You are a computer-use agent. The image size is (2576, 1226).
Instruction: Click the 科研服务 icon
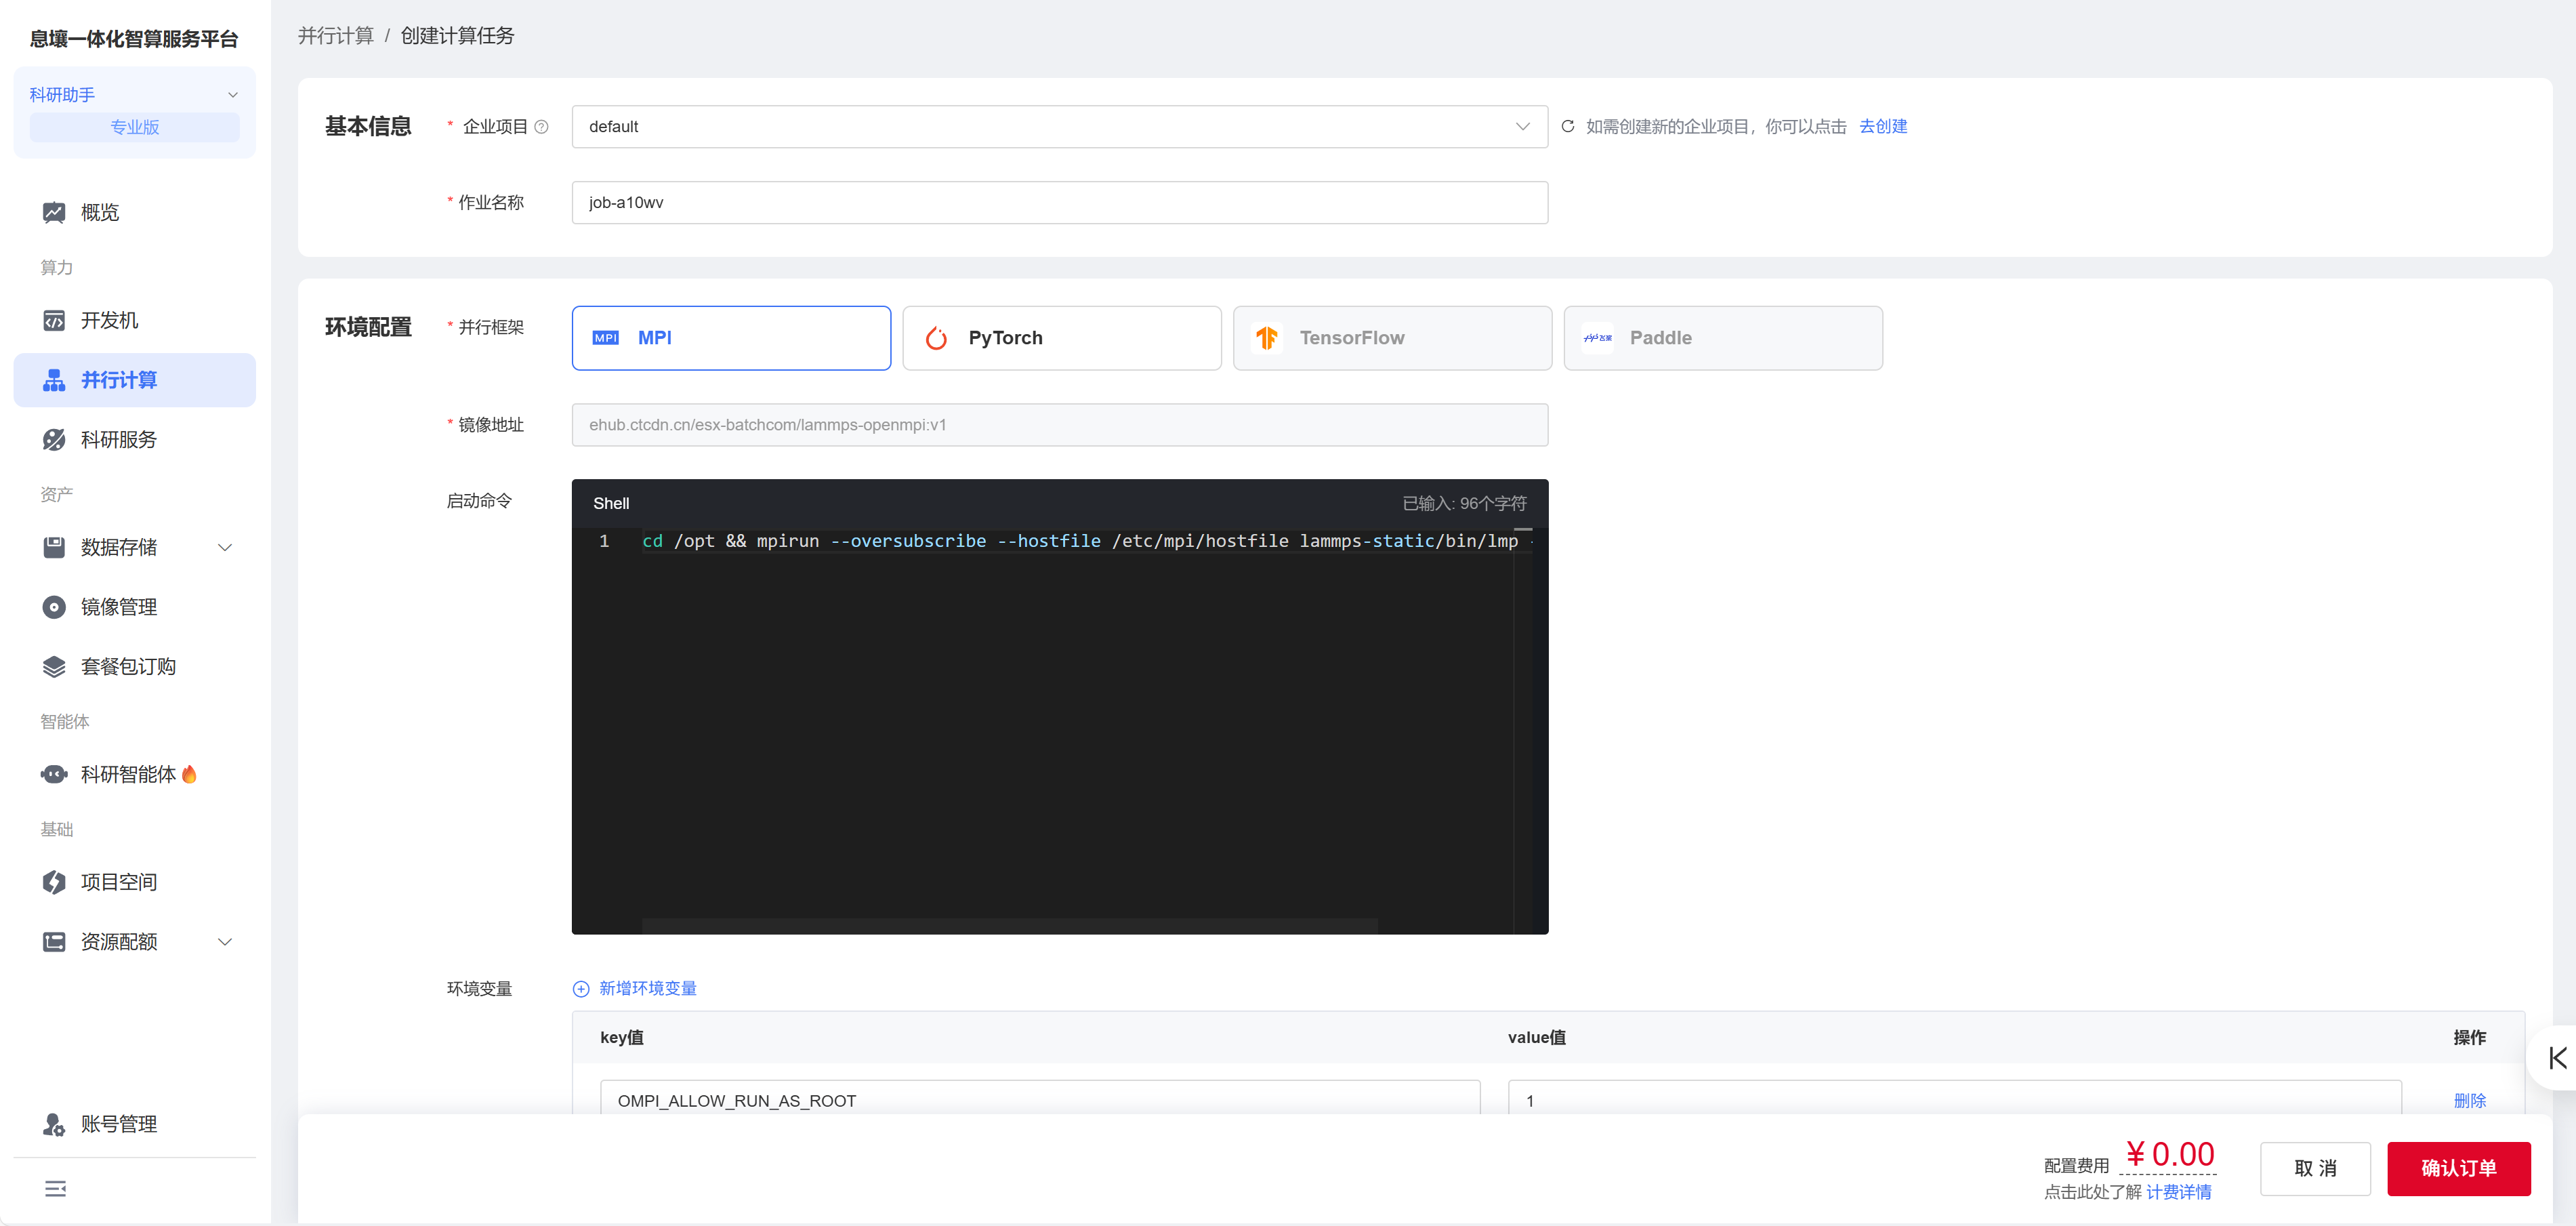[x=54, y=440]
